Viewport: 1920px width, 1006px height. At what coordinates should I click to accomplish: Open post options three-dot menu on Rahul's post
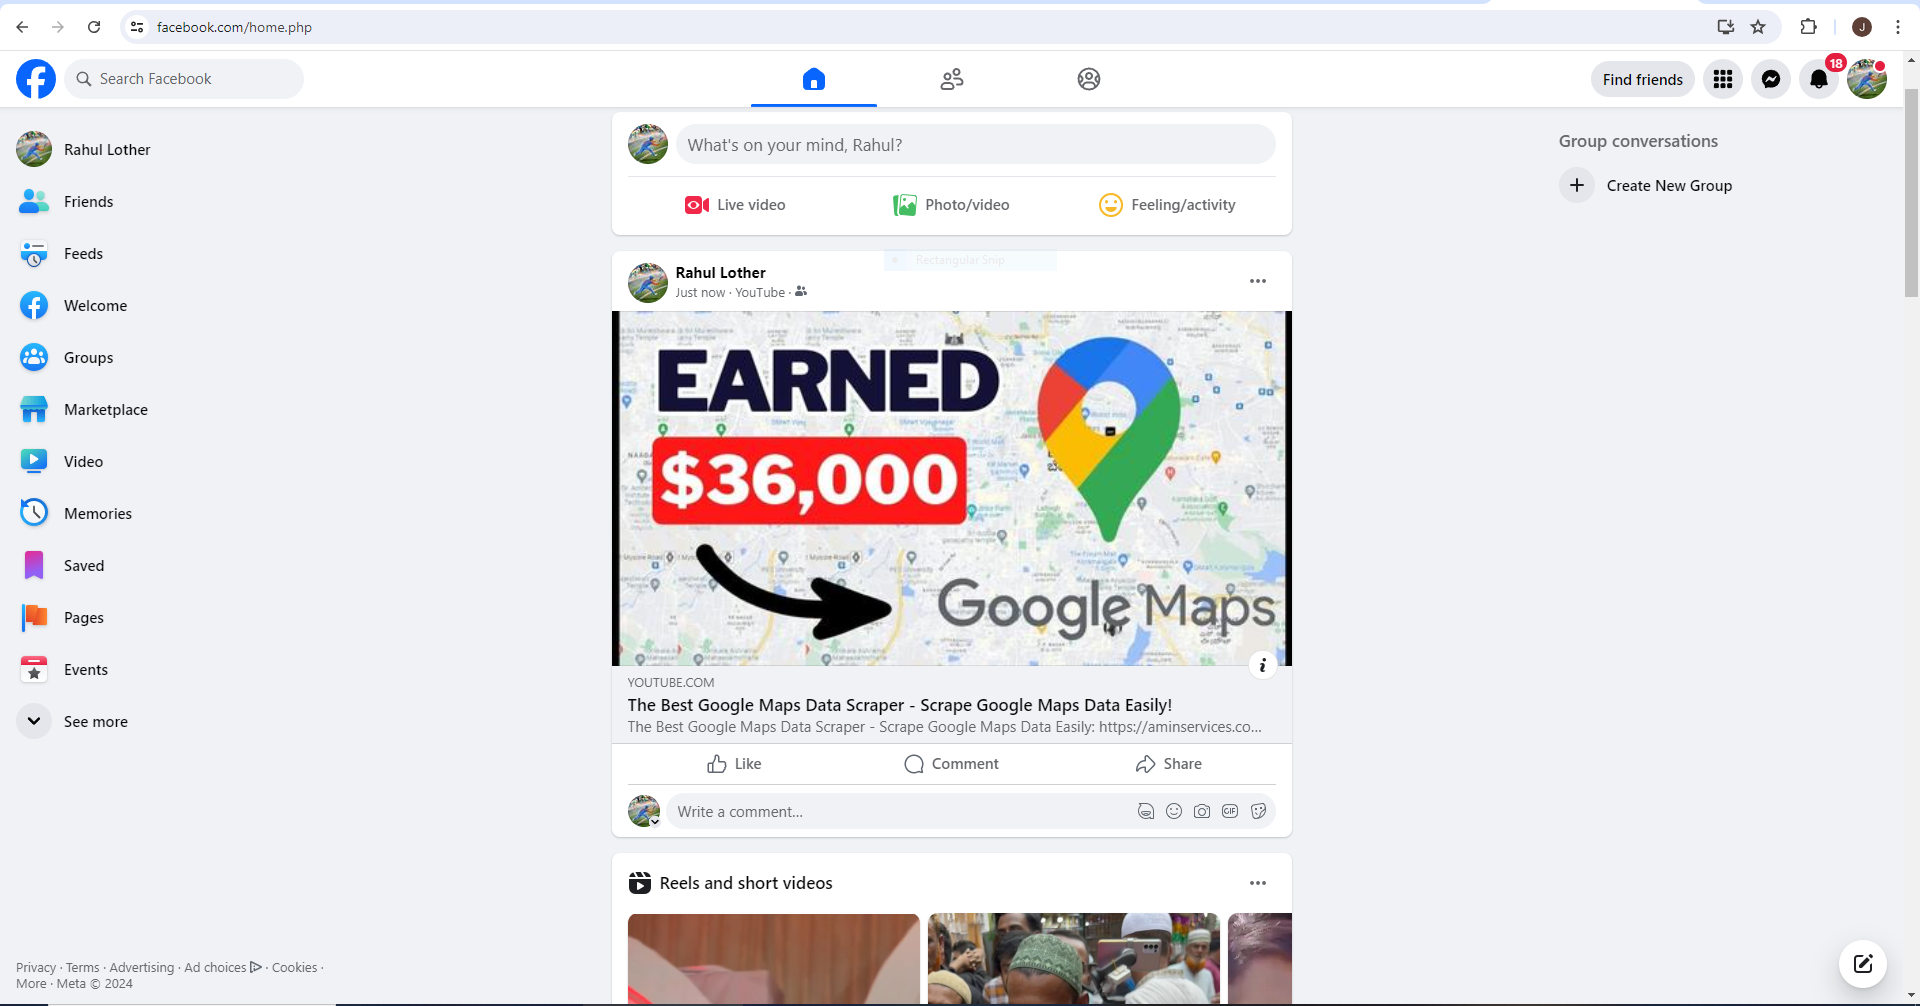[1258, 281]
